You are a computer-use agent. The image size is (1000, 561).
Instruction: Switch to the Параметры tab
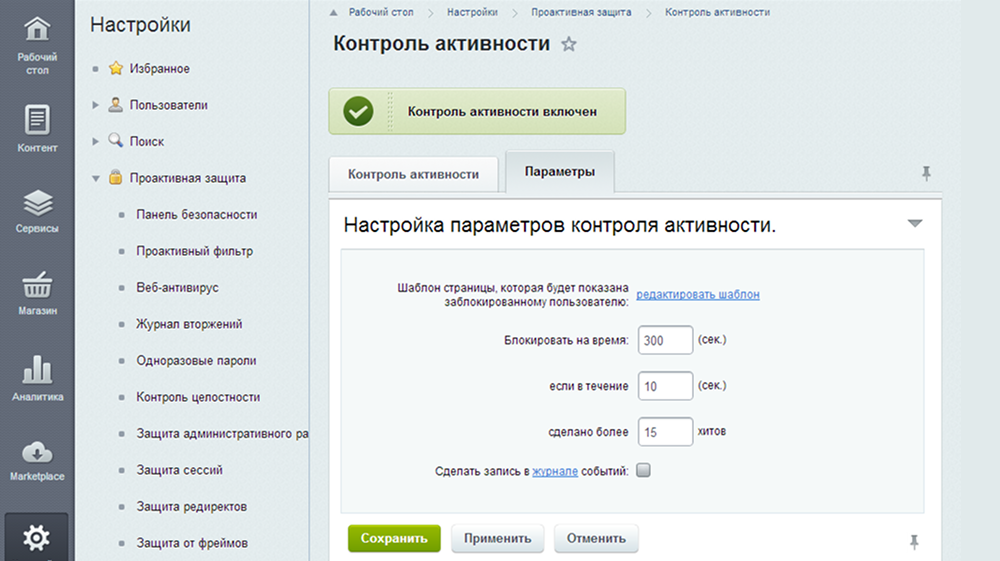pyautogui.click(x=560, y=171)
